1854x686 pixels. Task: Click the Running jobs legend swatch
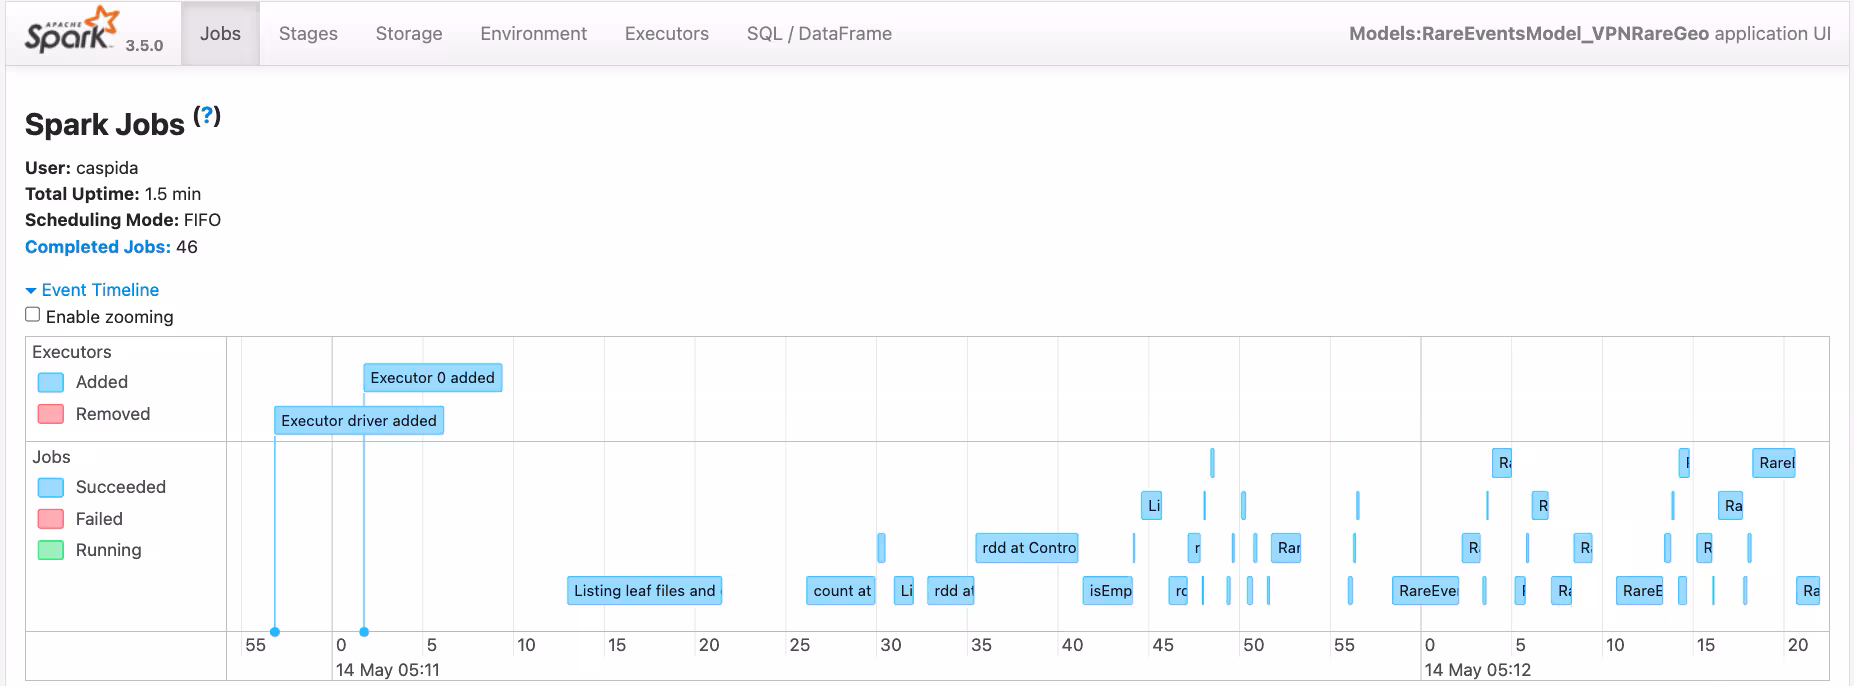click(50, 550)
